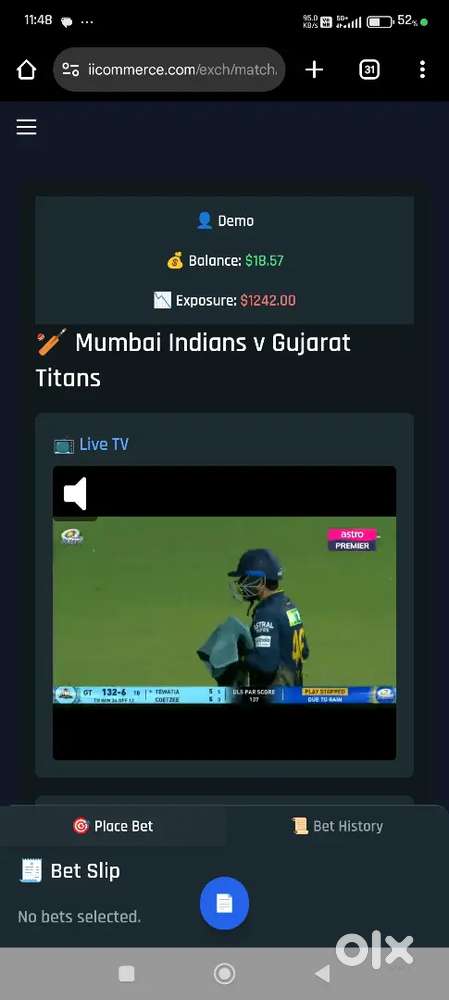Tap the browser home icon
Image resolution: width=449 pixels, height=1000 pixels.
click(x=26, y=70)
